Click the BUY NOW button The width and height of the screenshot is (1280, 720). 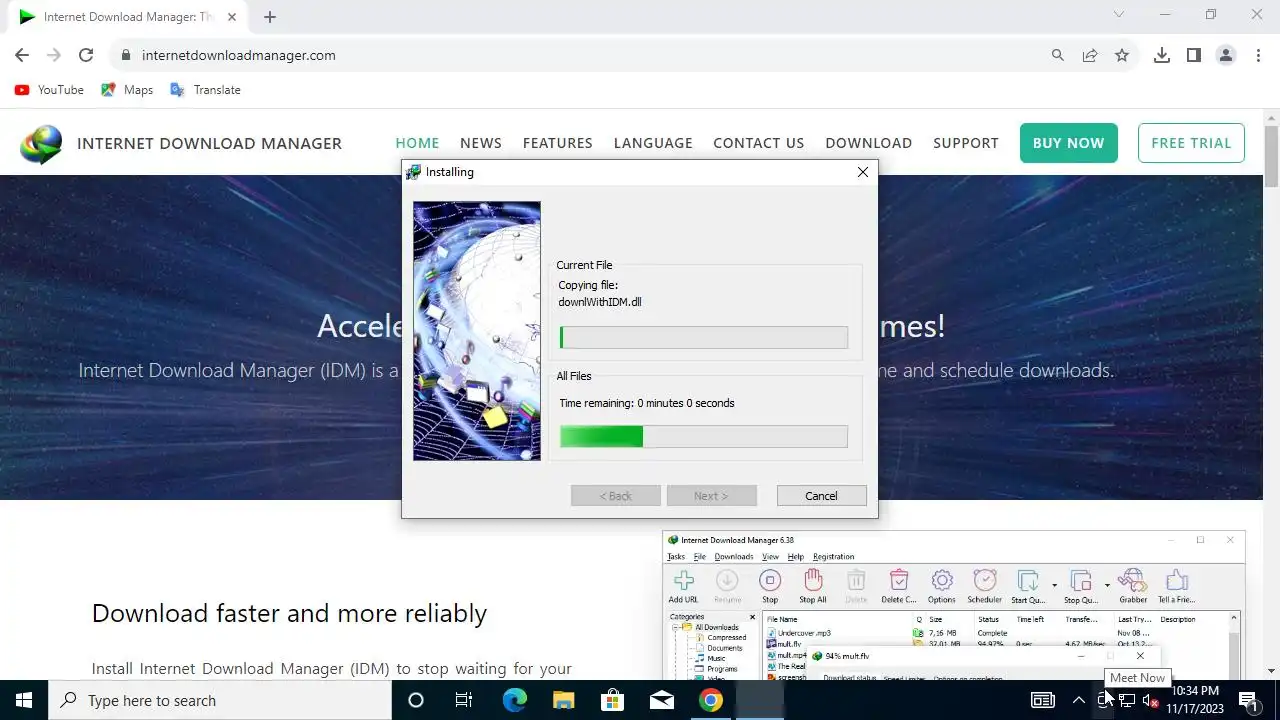coord(1068,143)
